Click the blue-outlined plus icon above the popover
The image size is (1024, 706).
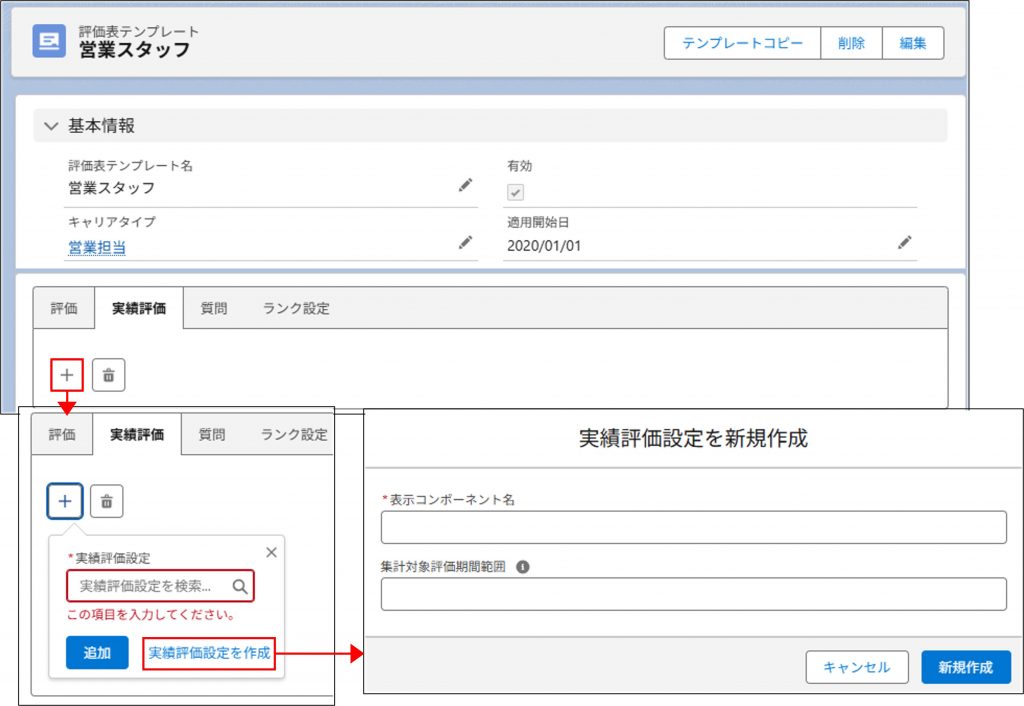[x=65, y=501]
